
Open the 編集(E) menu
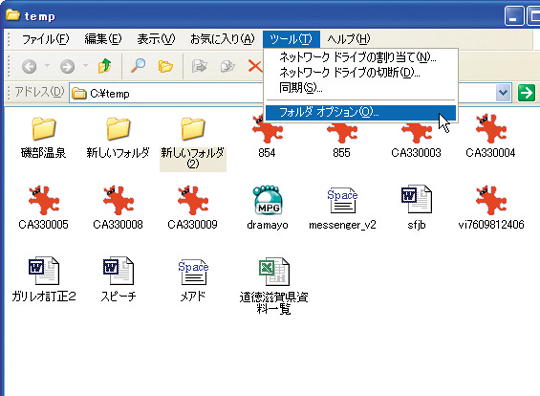(103, 39)
